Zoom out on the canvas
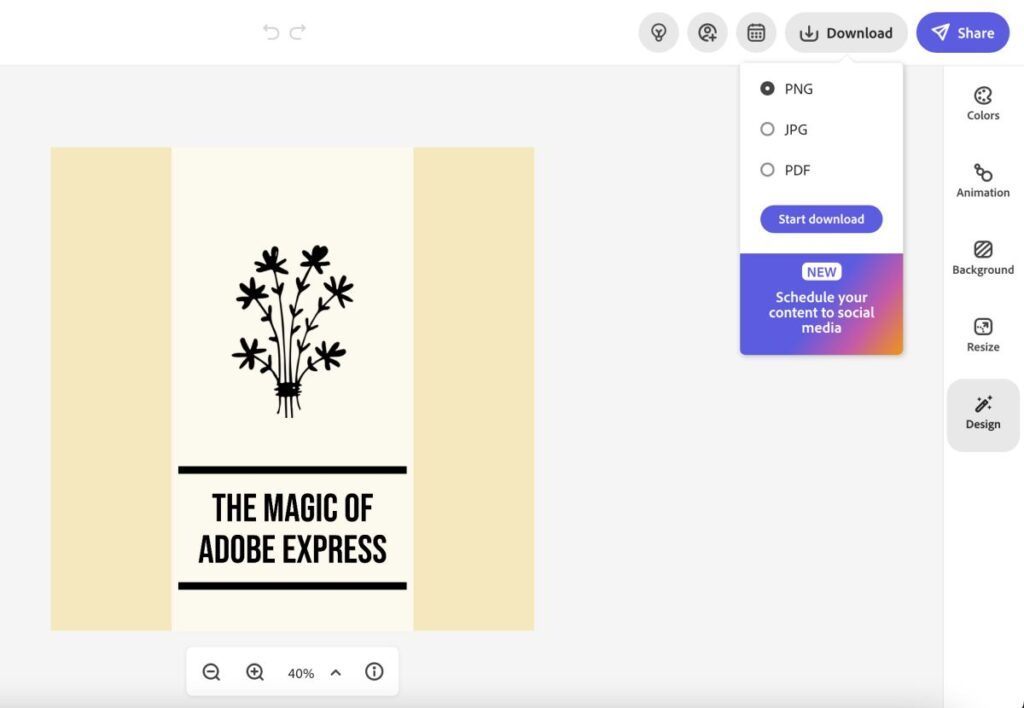 tap(211, 671)
